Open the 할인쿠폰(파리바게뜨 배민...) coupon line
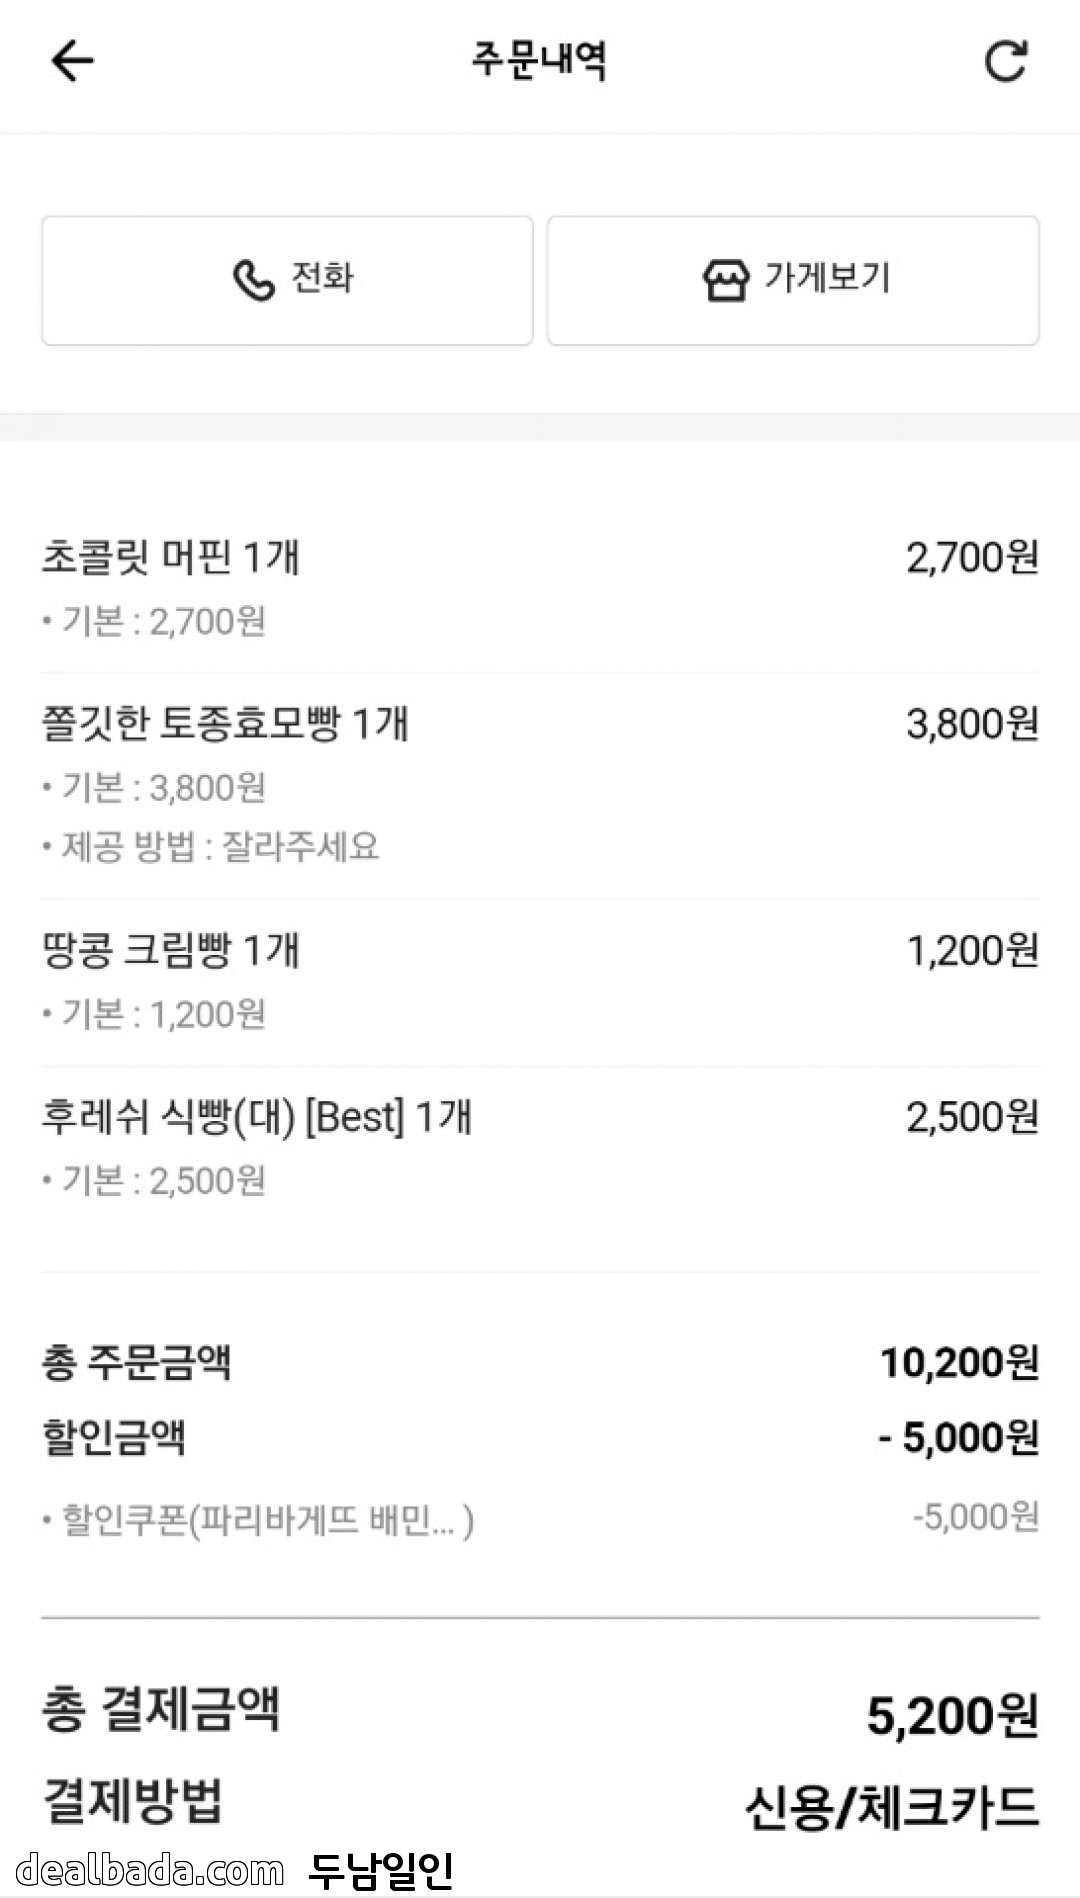The image size is (1080, 1898). tap(258, 1520)
